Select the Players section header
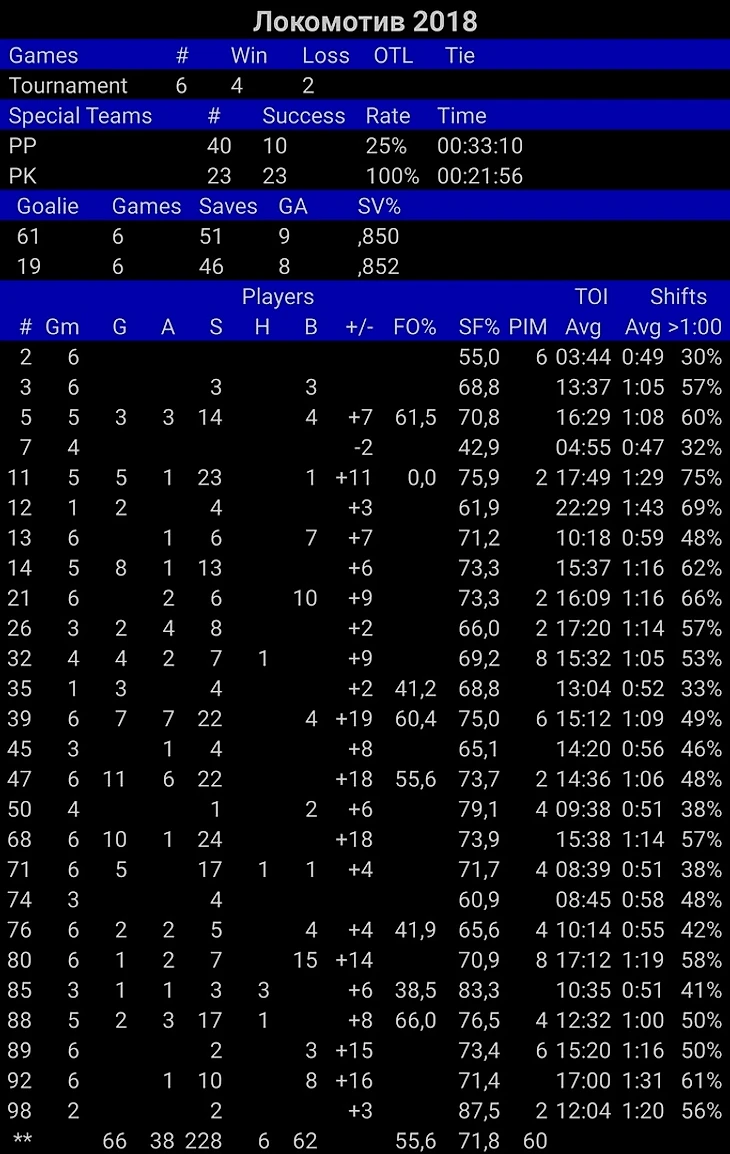Screen dimensions: 730x1154 point(277,297)
